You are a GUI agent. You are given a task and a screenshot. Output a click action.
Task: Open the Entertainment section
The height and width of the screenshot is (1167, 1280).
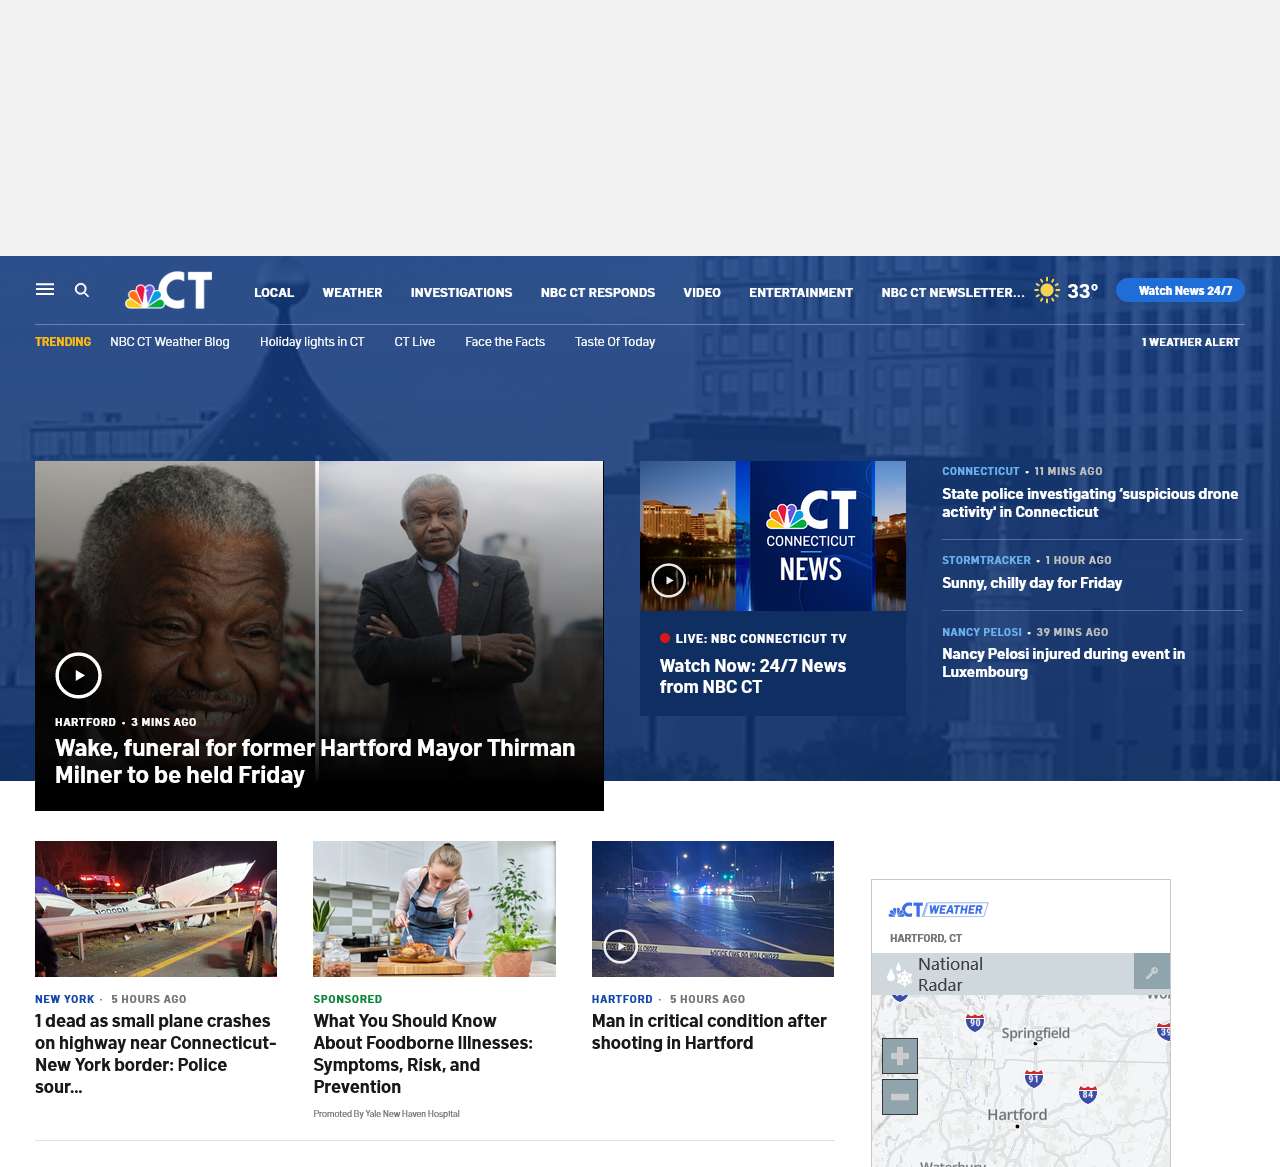pos(801,292)
